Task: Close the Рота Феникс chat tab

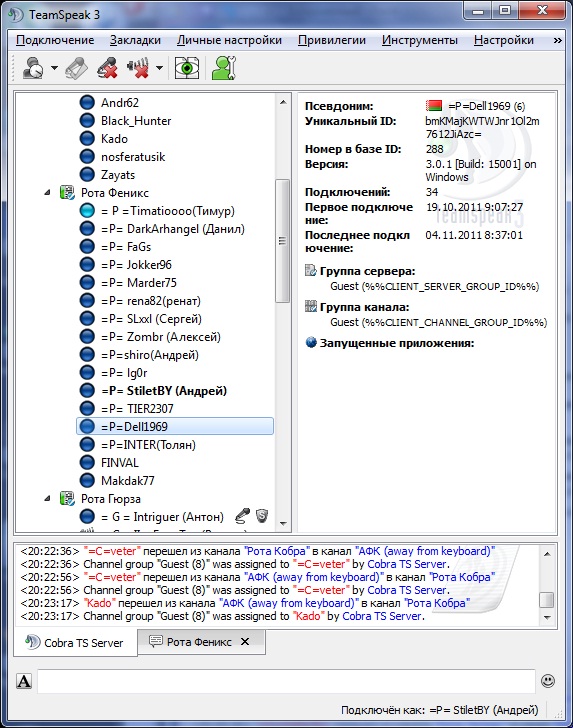Action: pos(245,642)
